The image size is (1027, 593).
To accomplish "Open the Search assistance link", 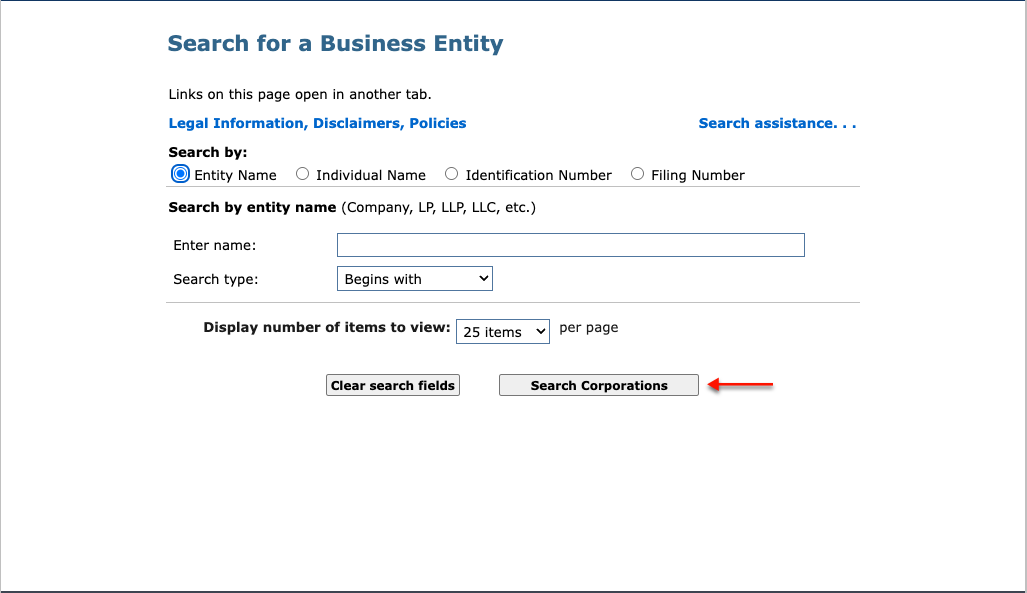I will [777, 123].
